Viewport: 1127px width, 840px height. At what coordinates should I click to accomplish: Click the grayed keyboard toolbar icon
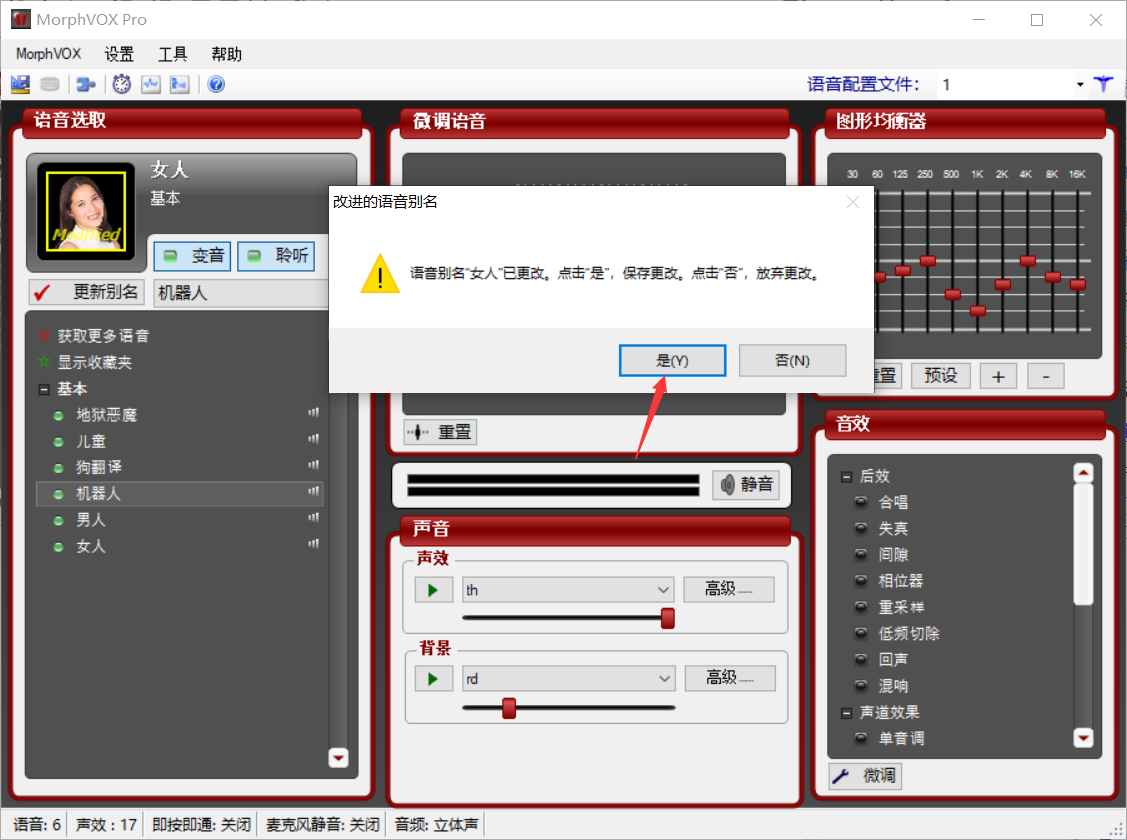(50, 85)
